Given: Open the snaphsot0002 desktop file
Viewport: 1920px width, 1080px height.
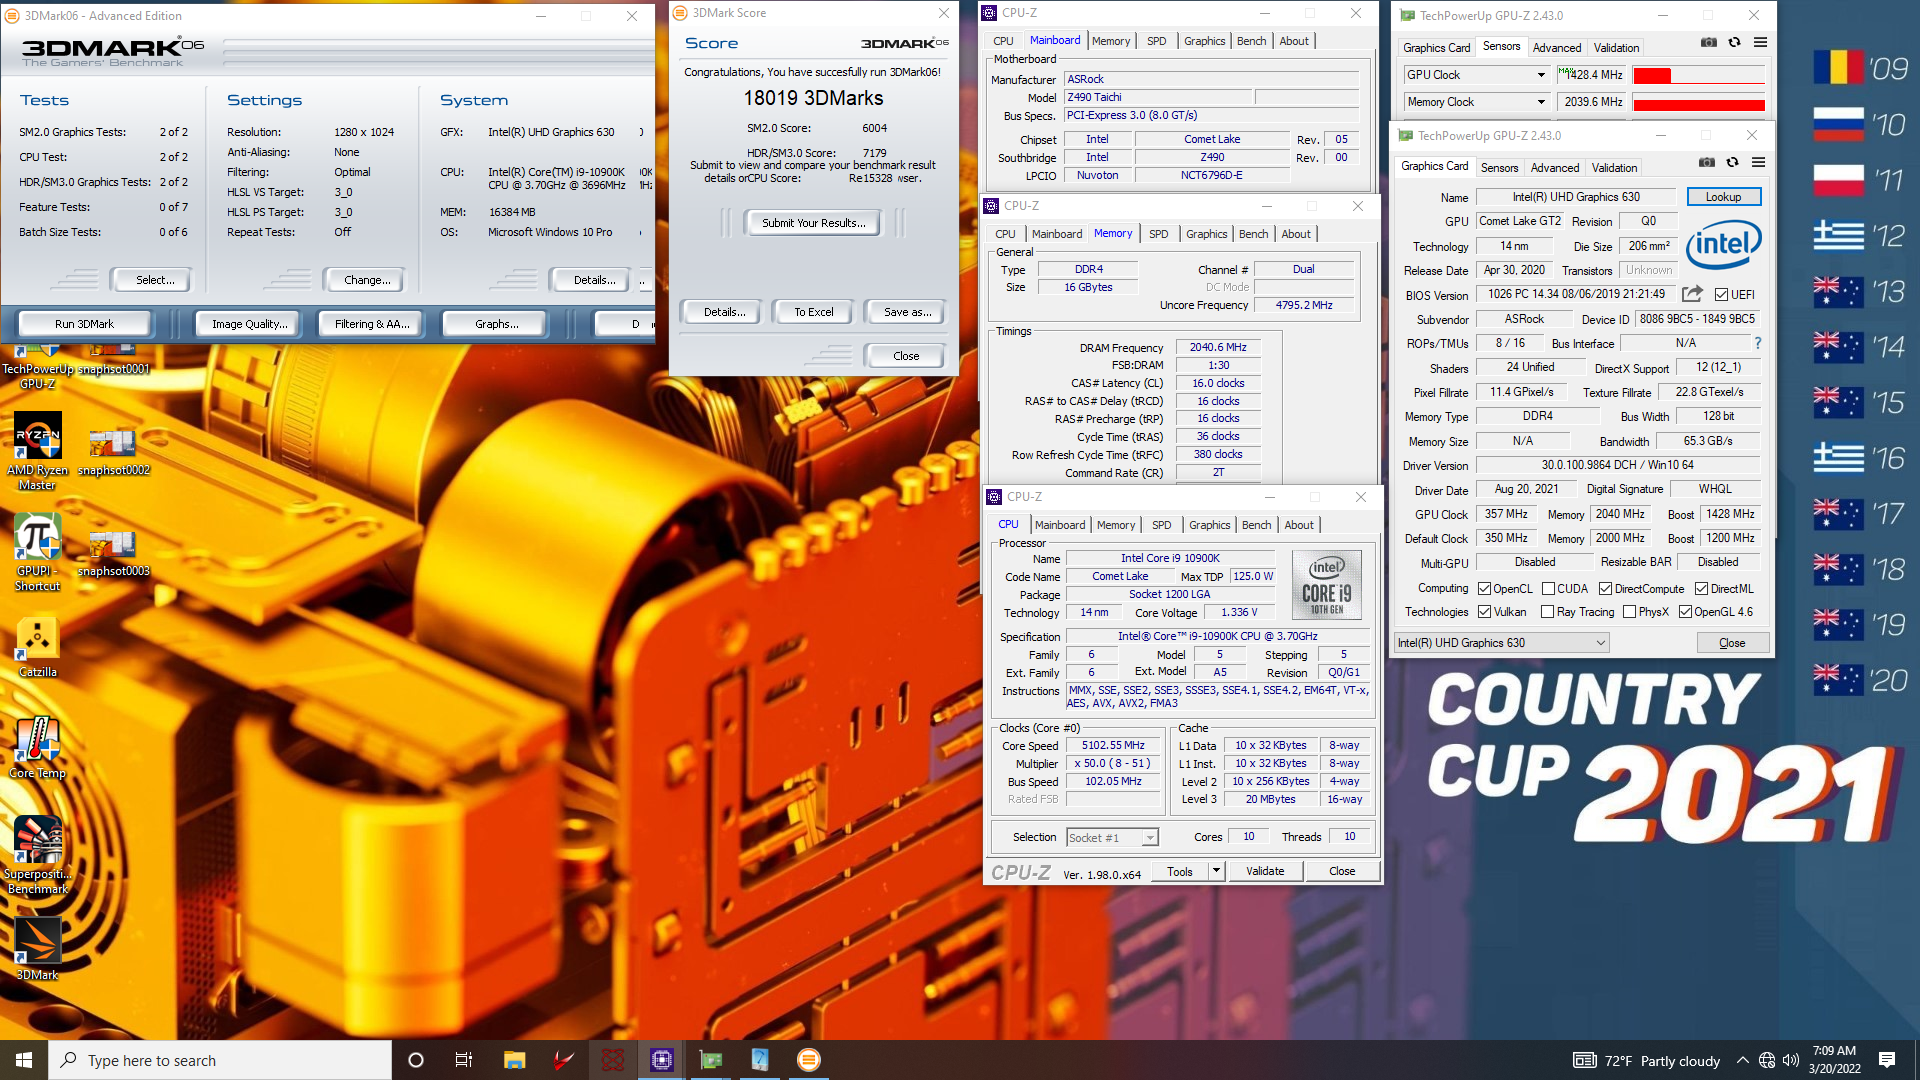Looking at the screenshot, I should pos(113,451).
